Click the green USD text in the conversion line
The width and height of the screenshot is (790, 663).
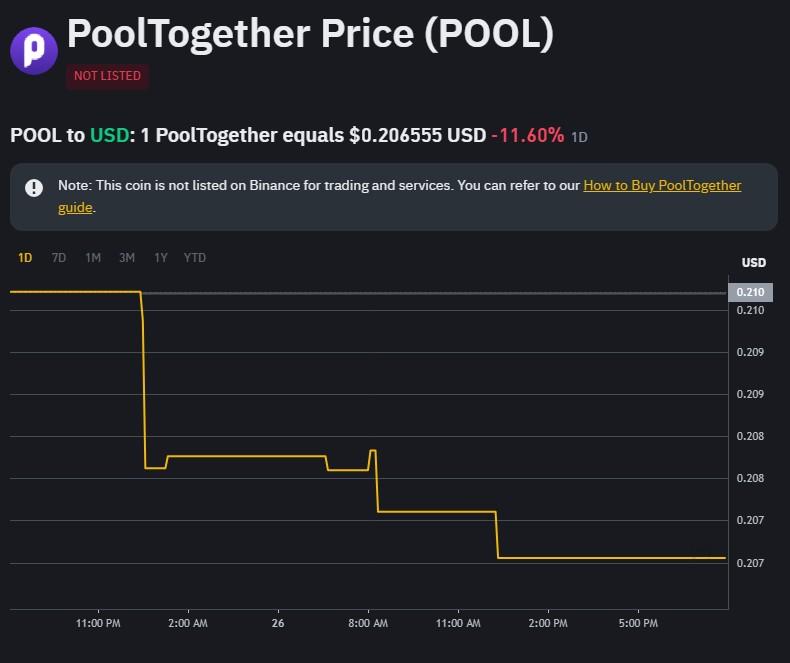(x=109, y=135)
